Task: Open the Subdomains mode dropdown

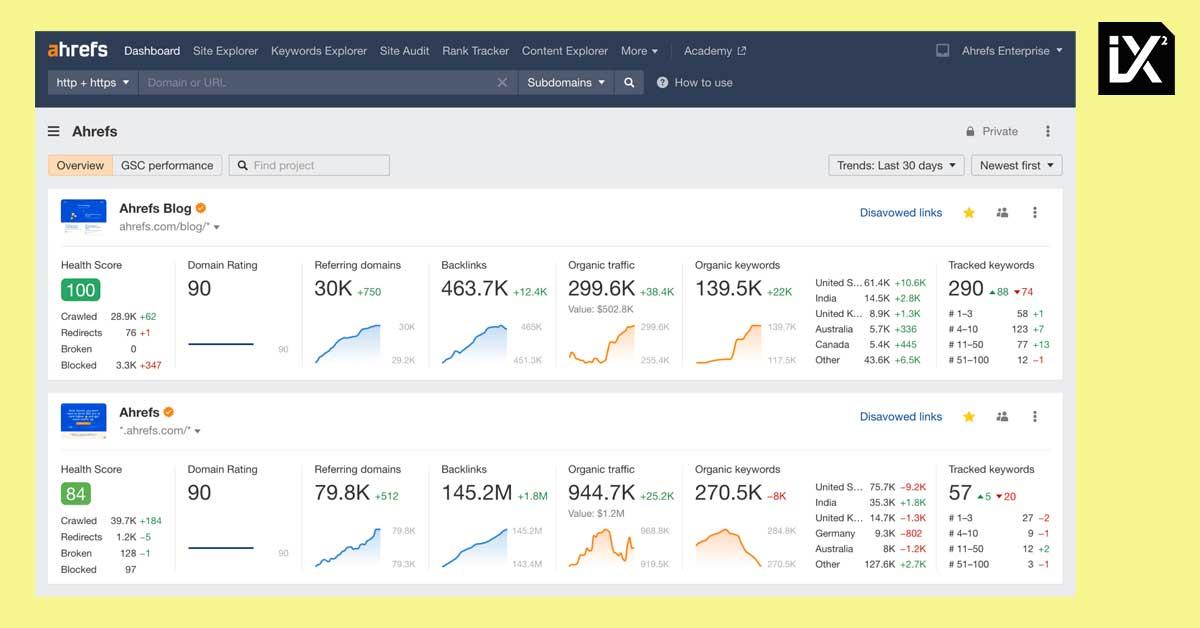Action: (x=566, y=83)
